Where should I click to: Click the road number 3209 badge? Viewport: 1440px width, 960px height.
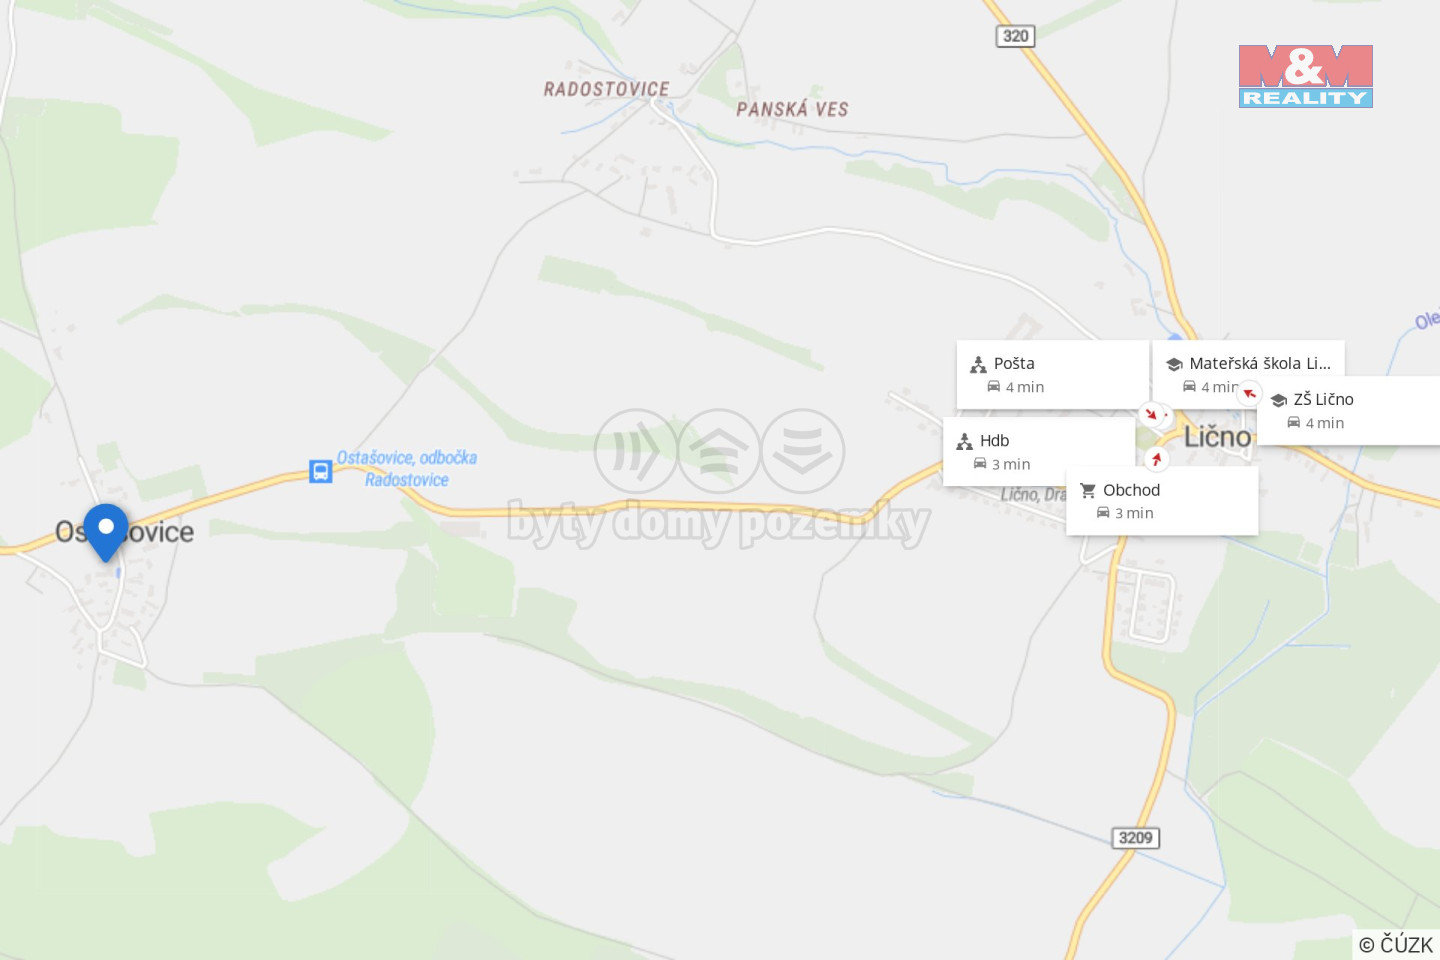(x=1136, y=838)
